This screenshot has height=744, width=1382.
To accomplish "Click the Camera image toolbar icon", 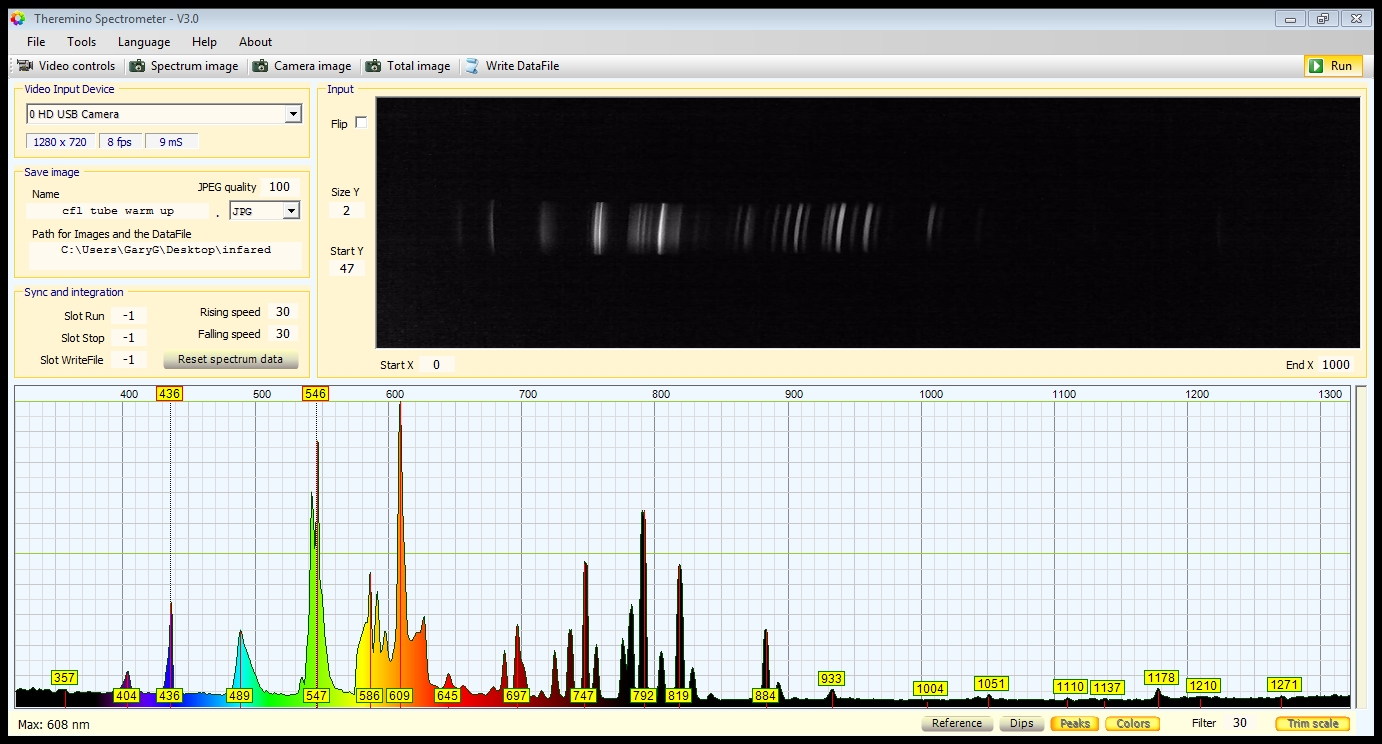I will pos(261,66).
